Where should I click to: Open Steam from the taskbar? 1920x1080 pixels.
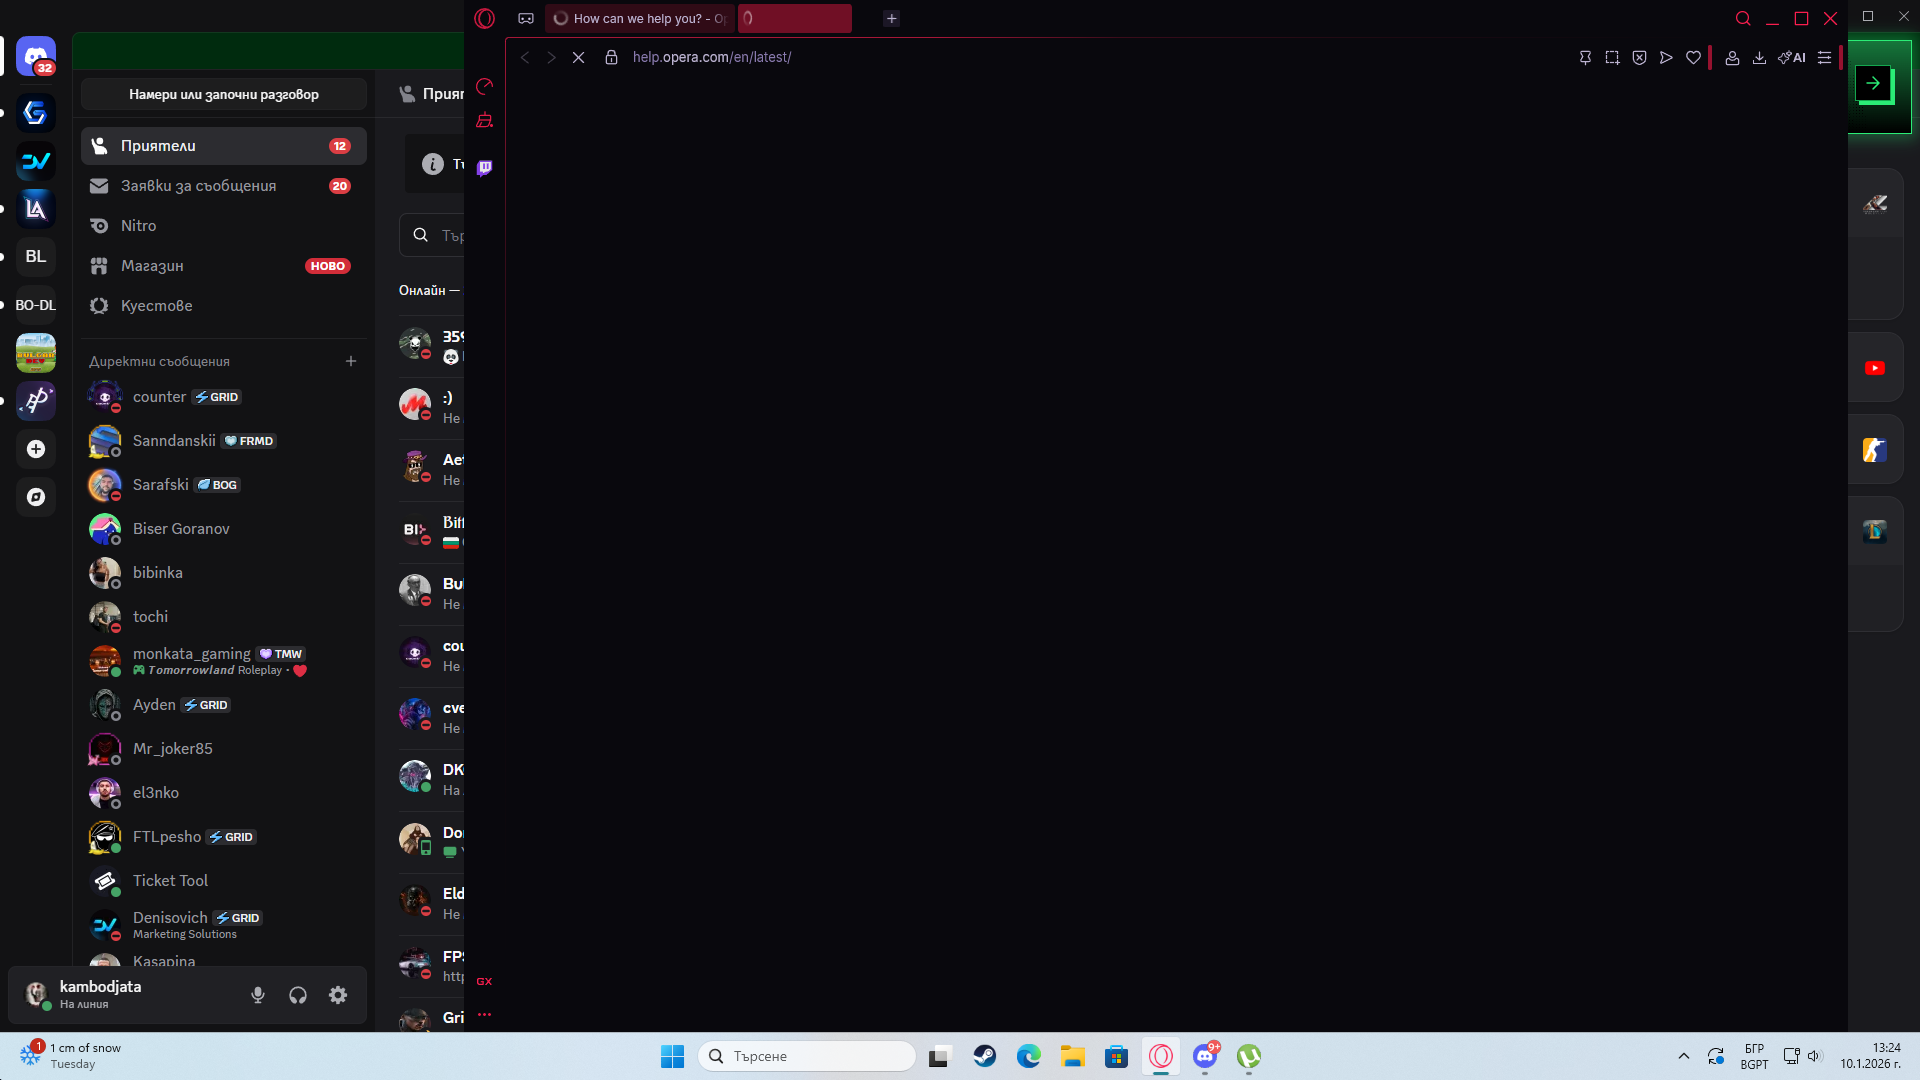tap(985, 1056)
